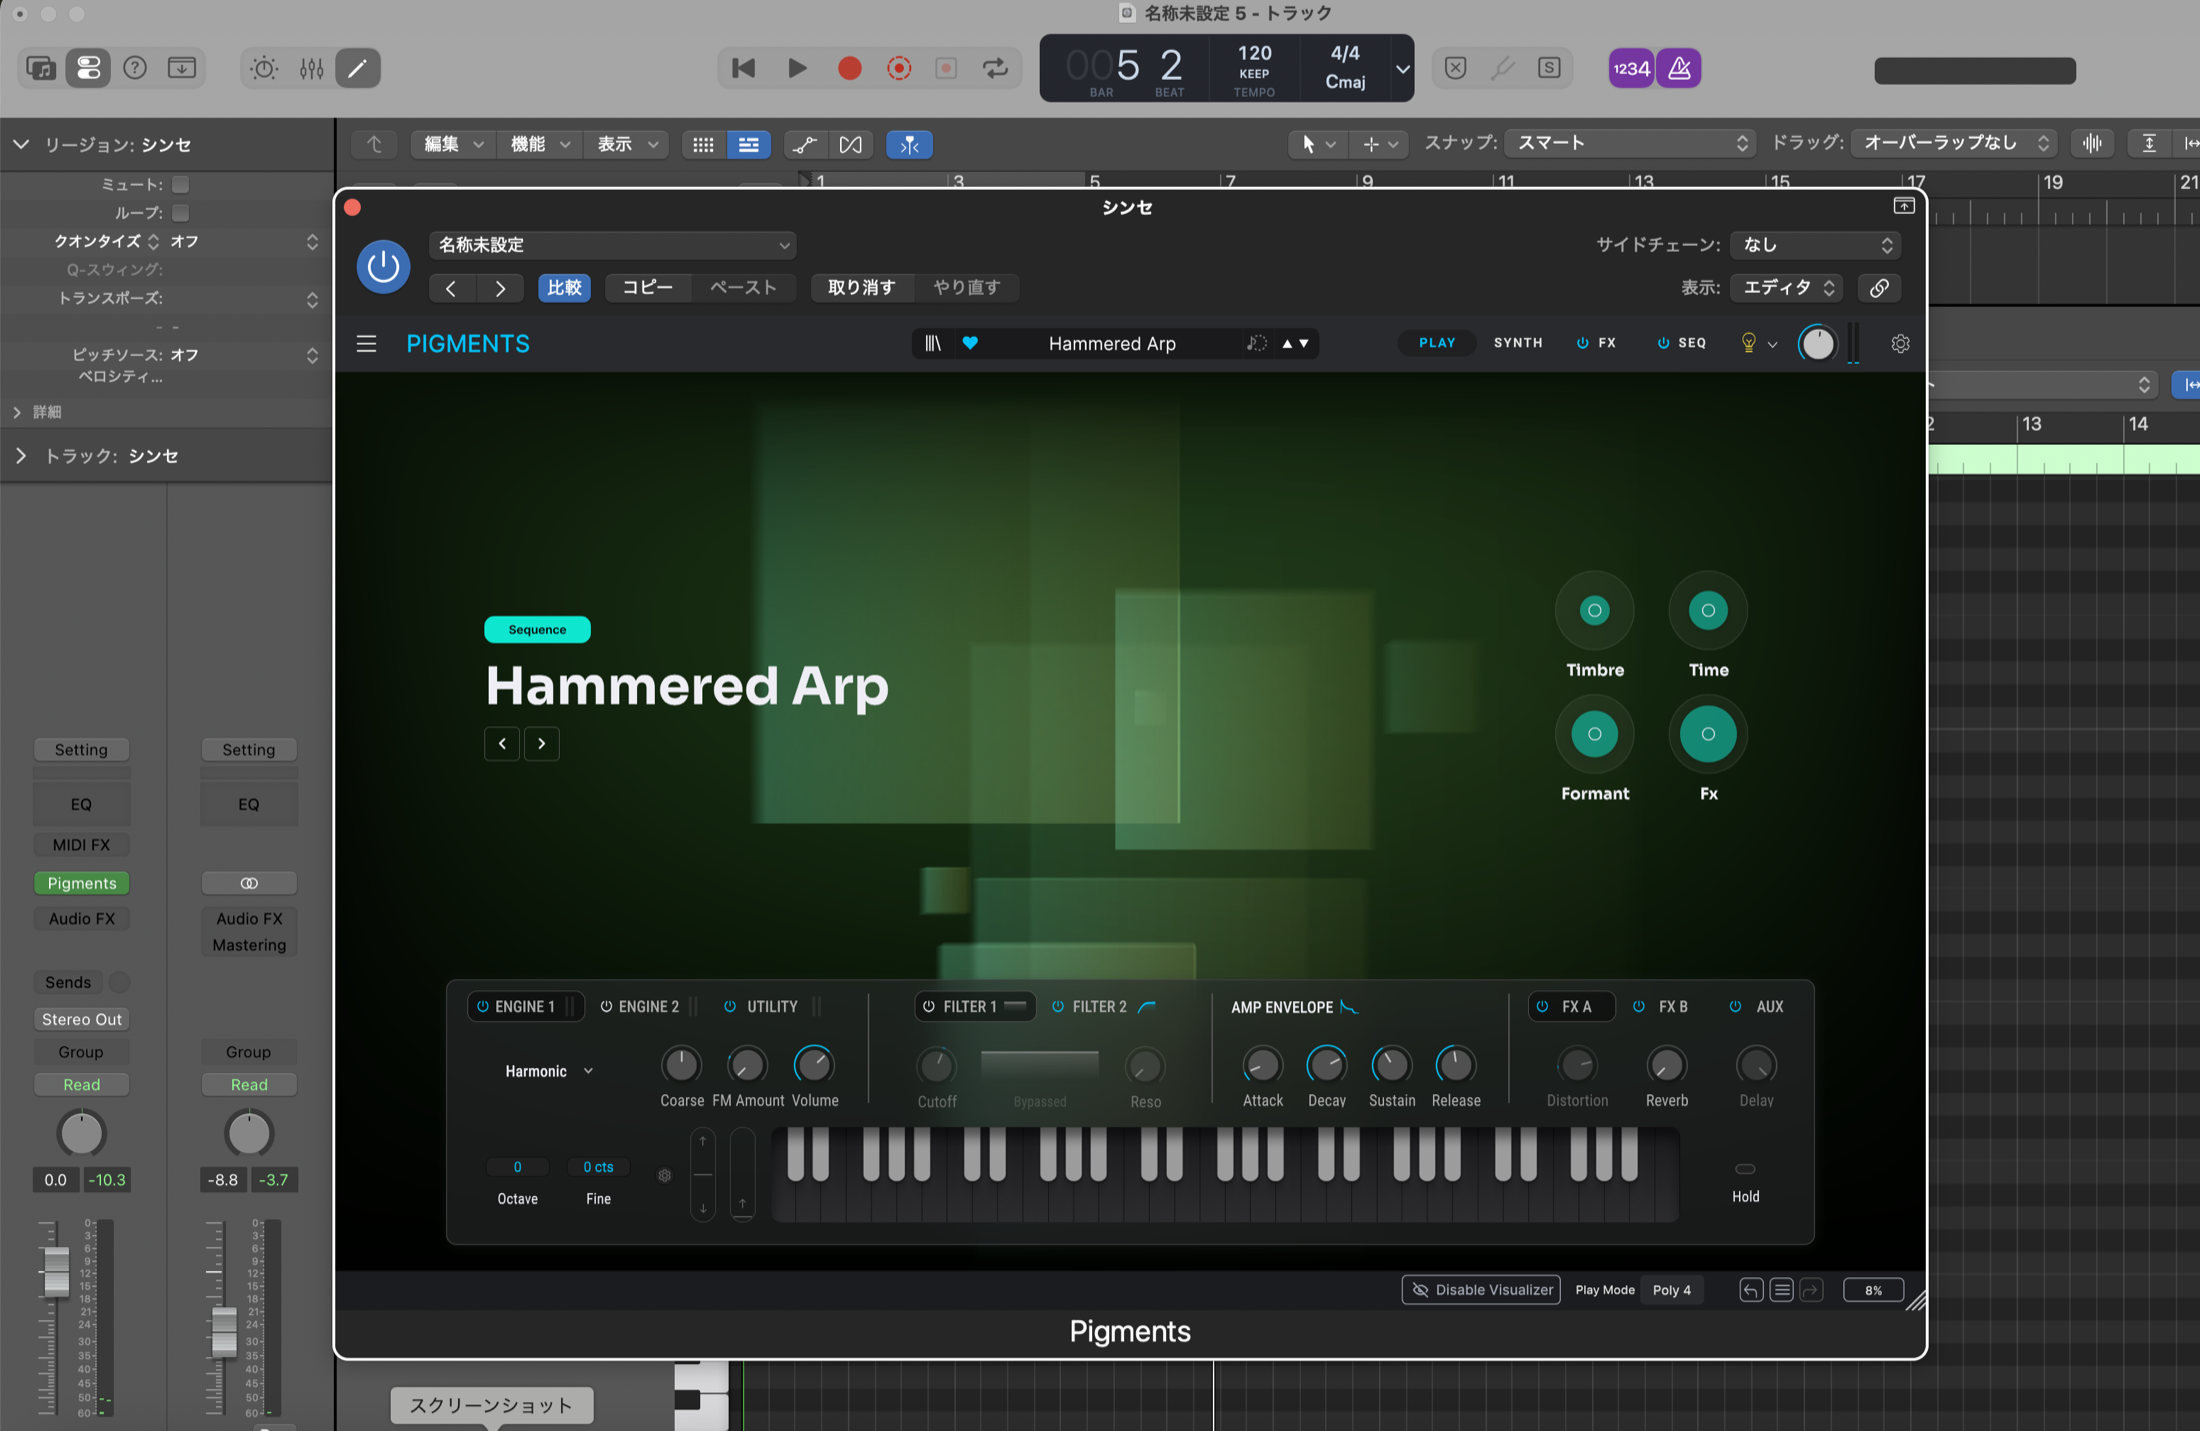Enable the metronome click icon

click(1679, 68)
